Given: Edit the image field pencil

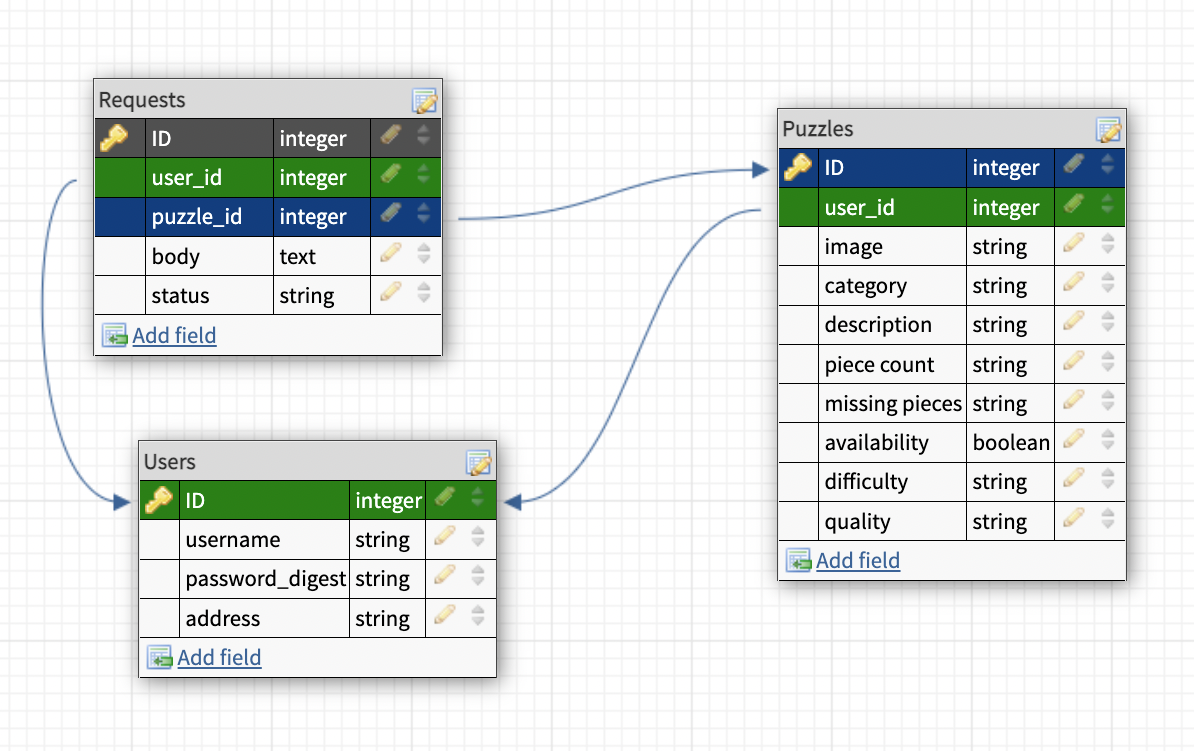Looking at the screenshot, I should (1074, 243).
